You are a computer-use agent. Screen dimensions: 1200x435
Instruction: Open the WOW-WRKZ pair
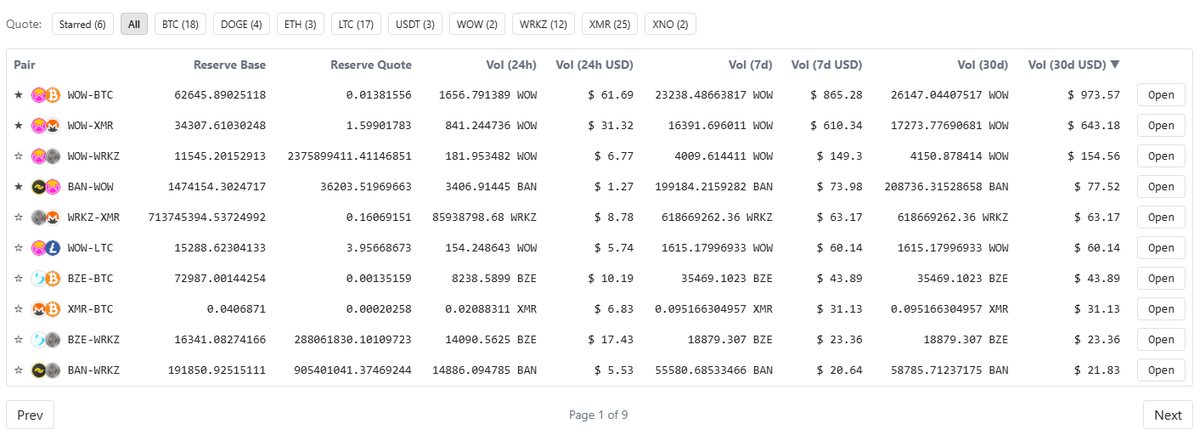point(1161,156)
